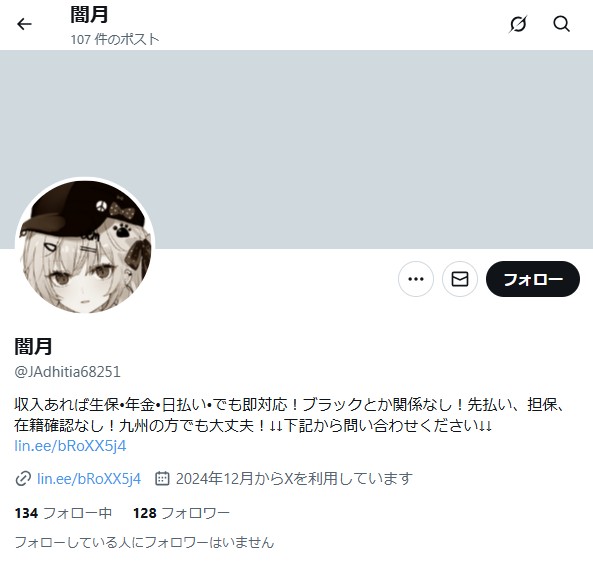Click the 闇月 name below the avatar
Screen dimensions: 593x578
(33, 346)
